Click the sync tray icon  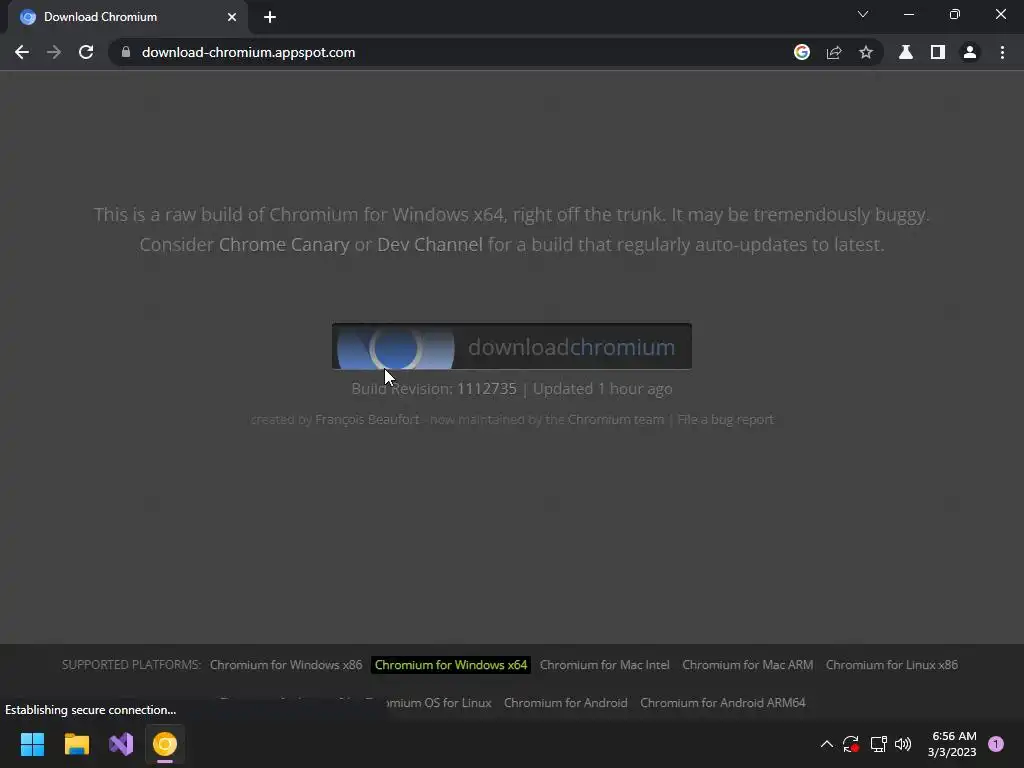coord(851,744)
